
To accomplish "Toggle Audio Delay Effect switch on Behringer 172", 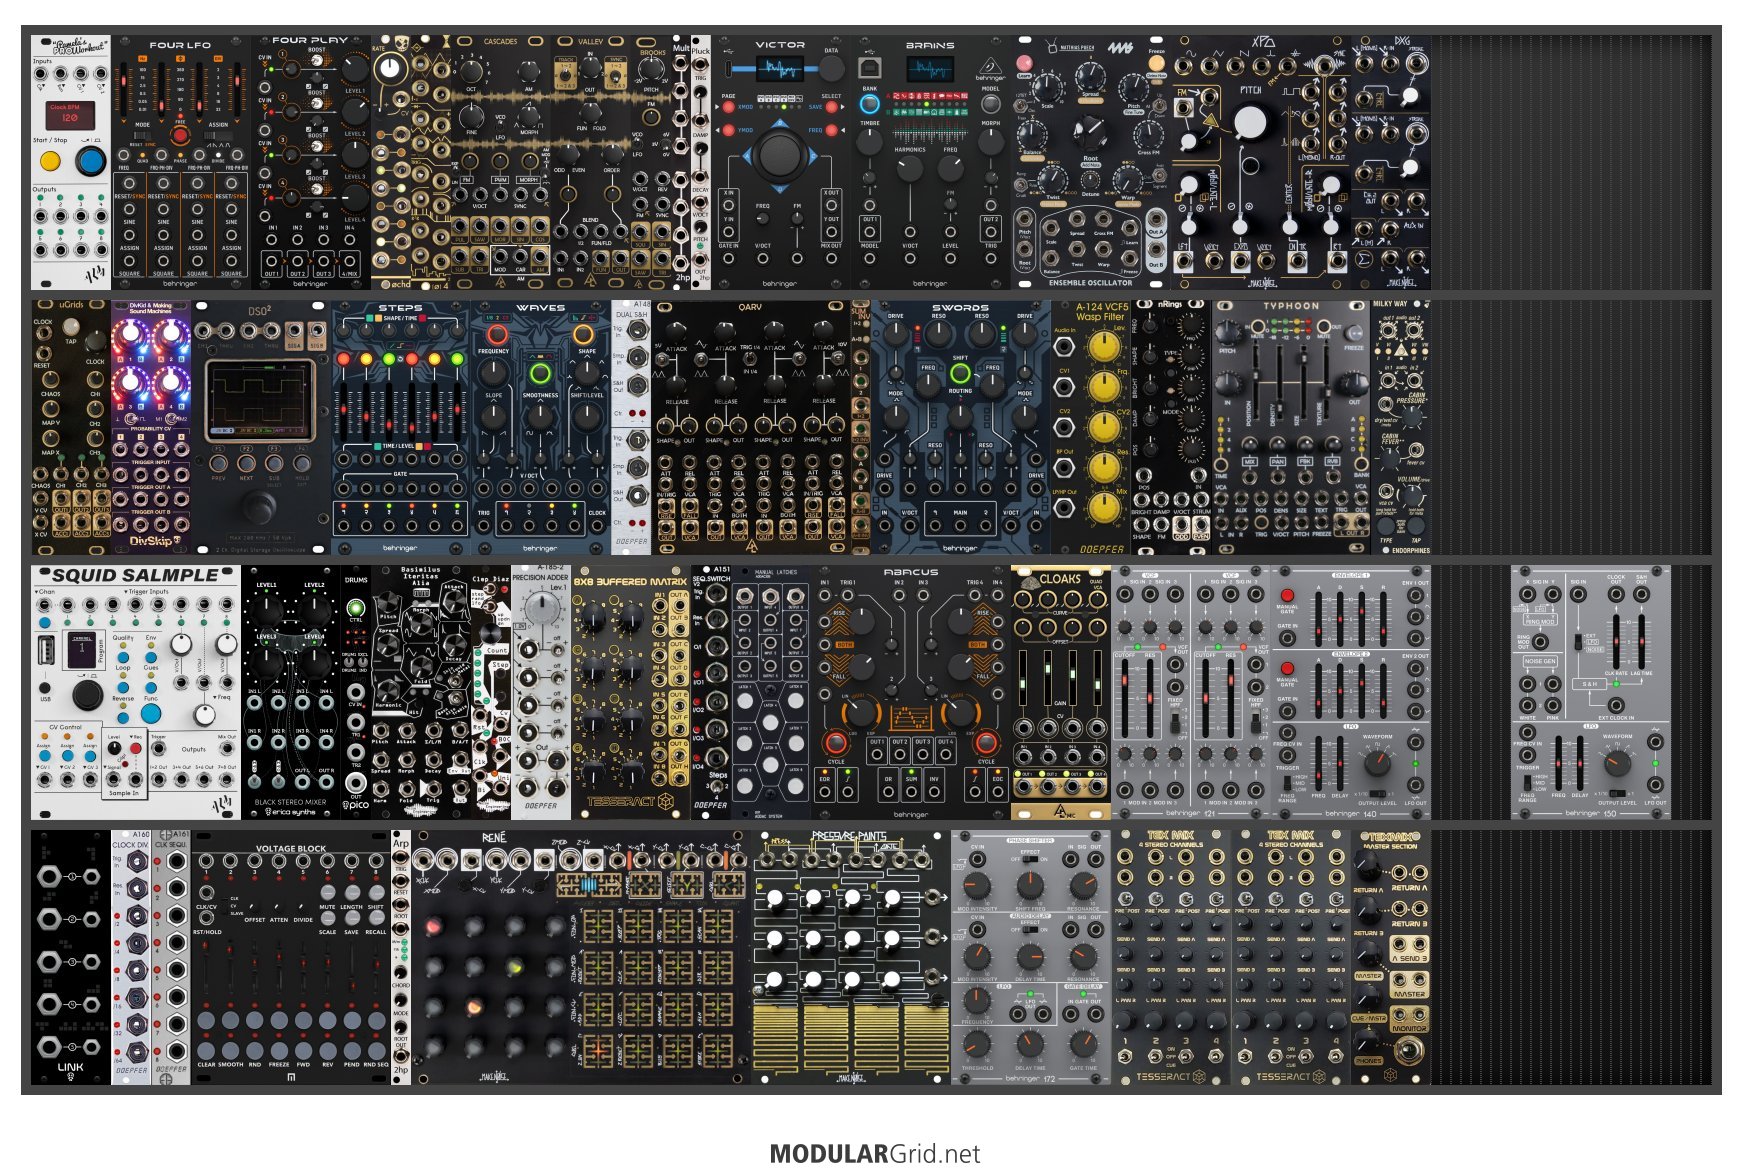I will [x=1031, y=930].
